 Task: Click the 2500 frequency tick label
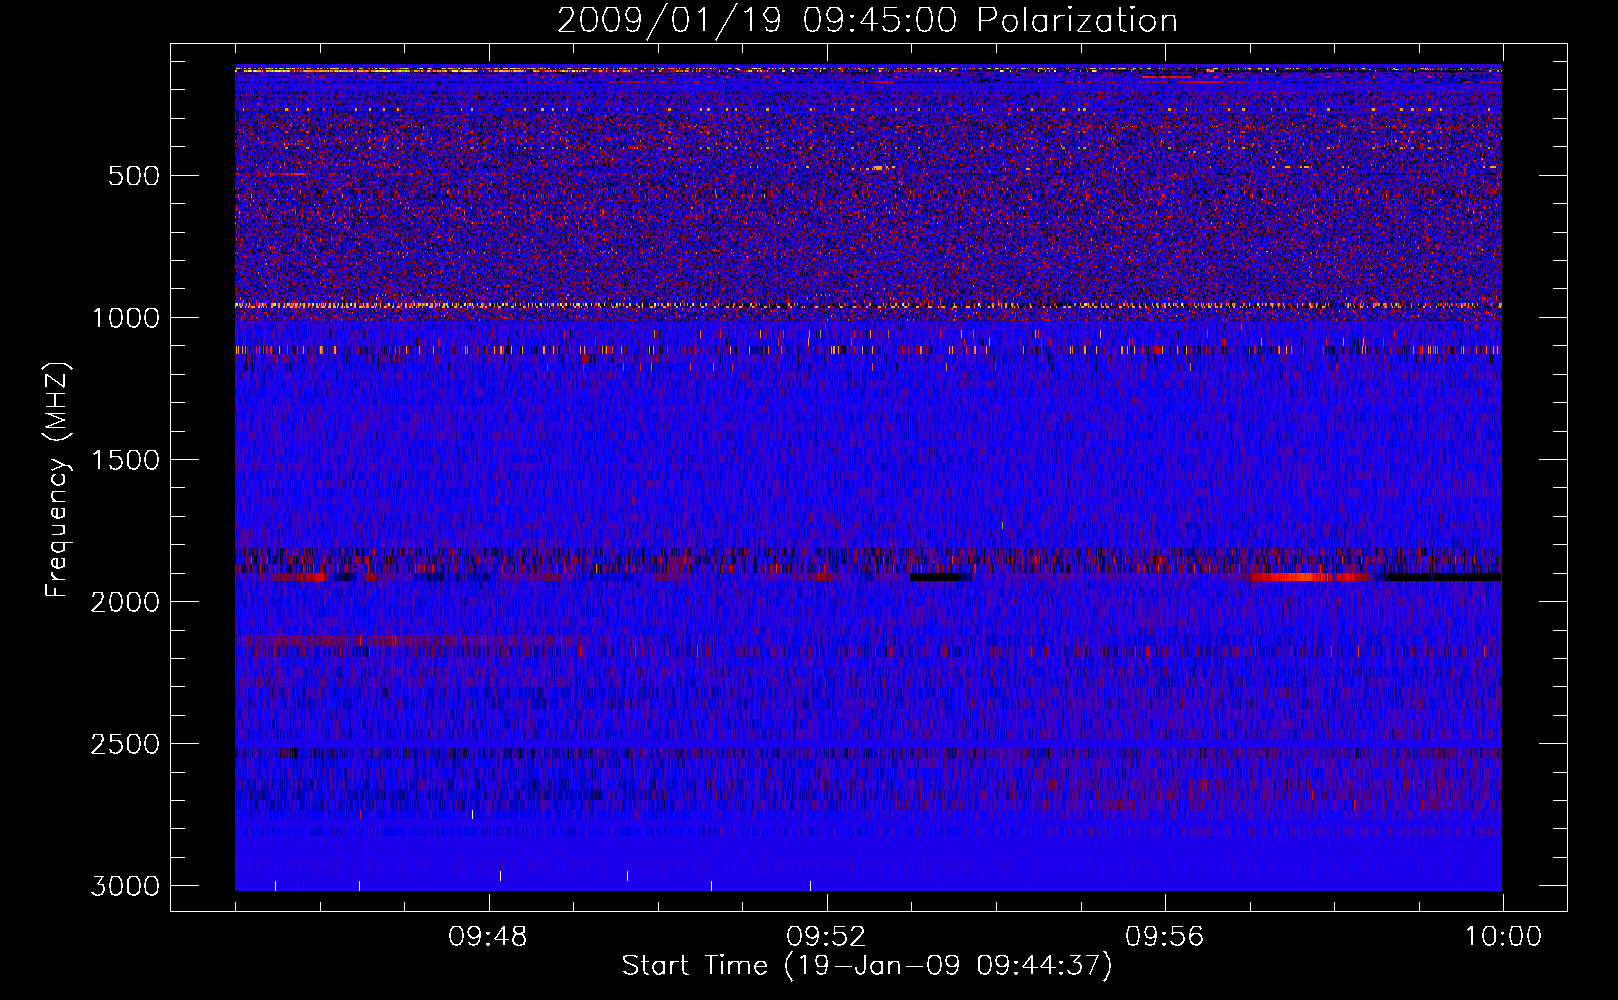click(x=125, y=744)
